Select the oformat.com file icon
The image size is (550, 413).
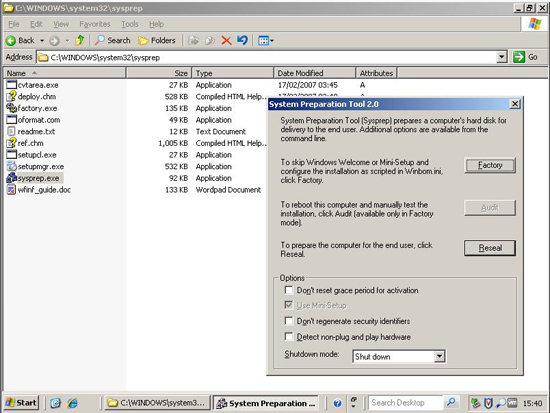pos(12,119)
